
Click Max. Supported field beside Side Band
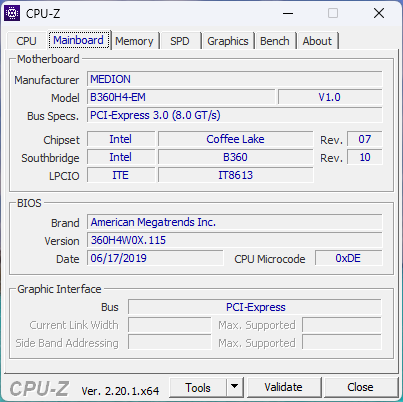(342, 343)
